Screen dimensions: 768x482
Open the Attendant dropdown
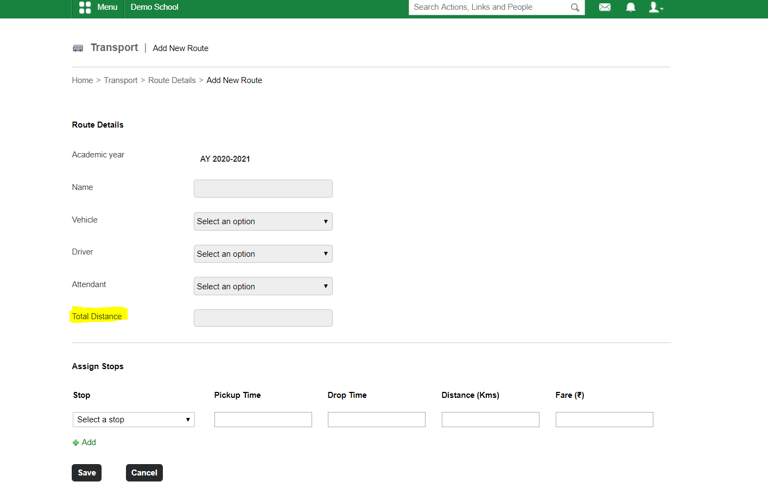[263, 286]
